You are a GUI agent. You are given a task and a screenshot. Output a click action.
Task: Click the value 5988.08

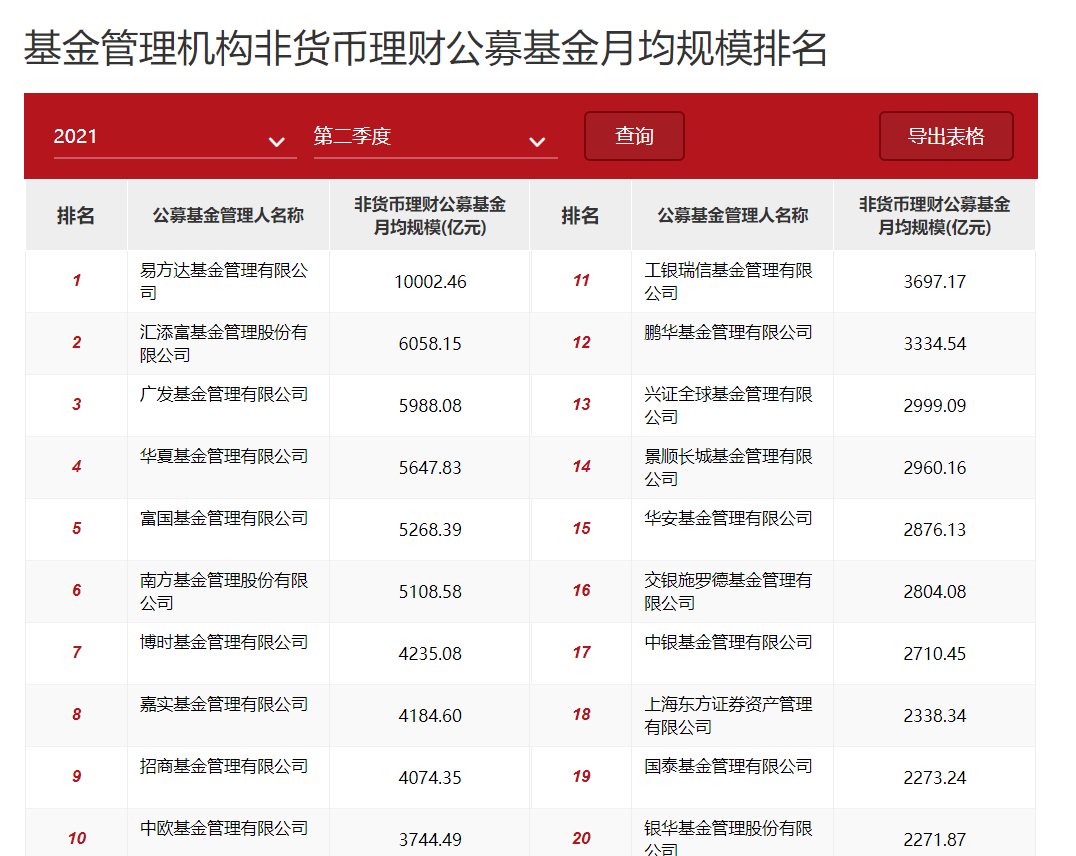point(430,406)
